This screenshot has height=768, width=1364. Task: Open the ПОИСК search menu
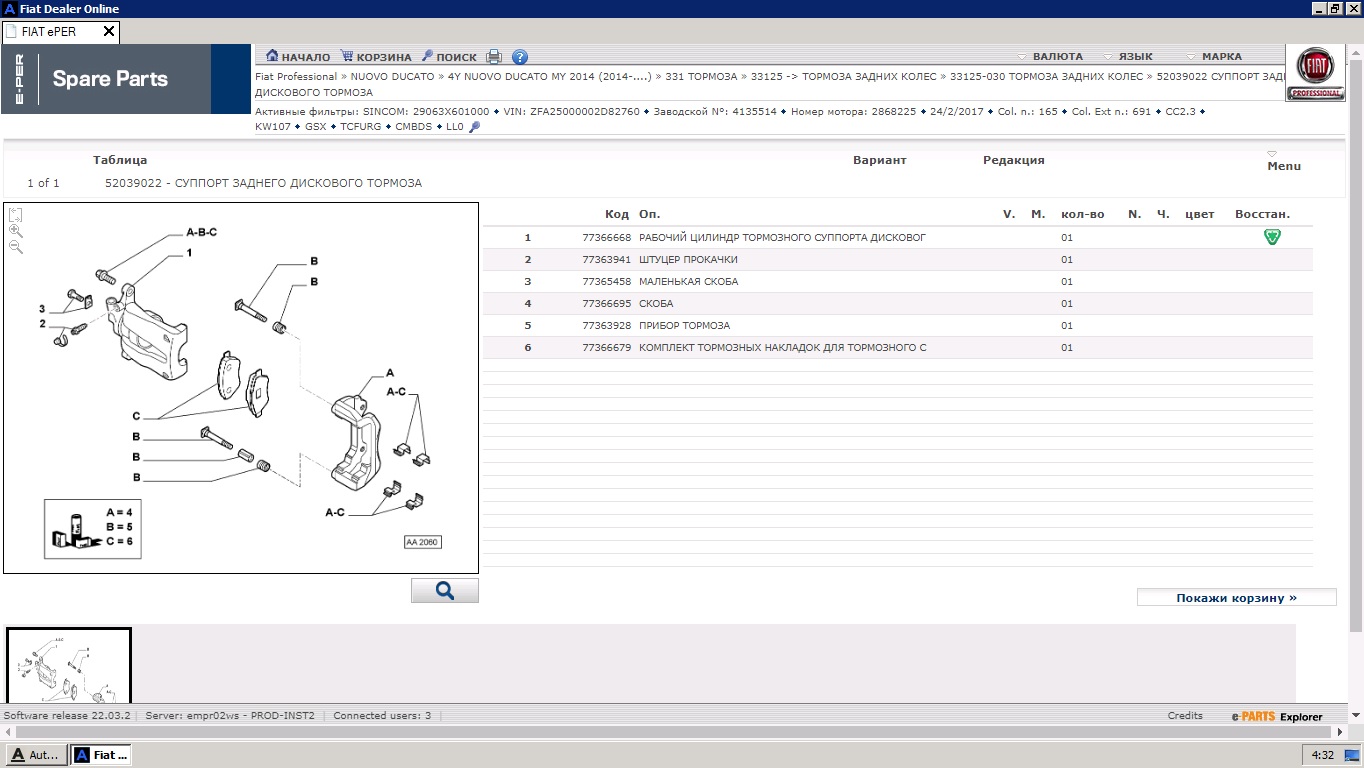click(x=449, y=57)
